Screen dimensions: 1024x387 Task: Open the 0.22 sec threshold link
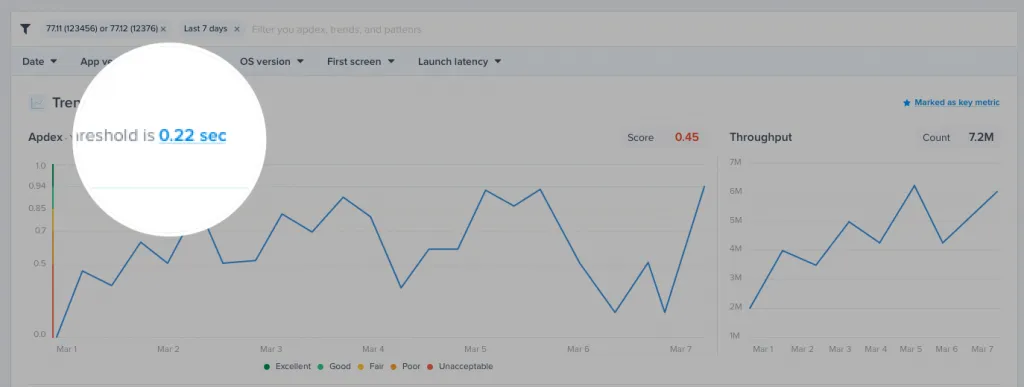pyautogui.click(x=193, y=136)
